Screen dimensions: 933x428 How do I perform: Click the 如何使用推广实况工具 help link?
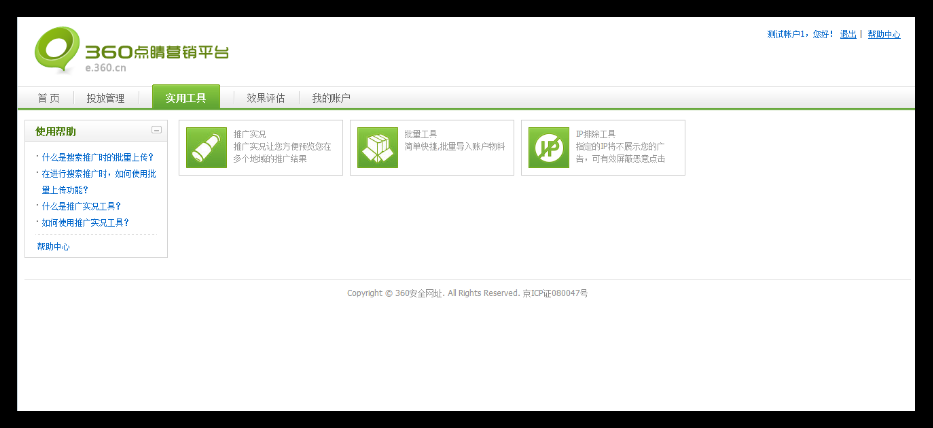point(85,222)
